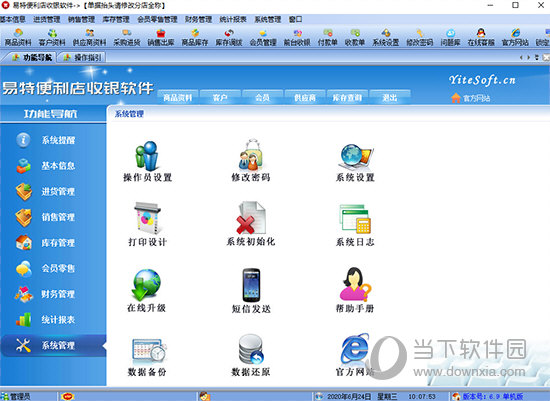
Task: Open 商品库存 toolbar icon
Action: tap(195, 38)
